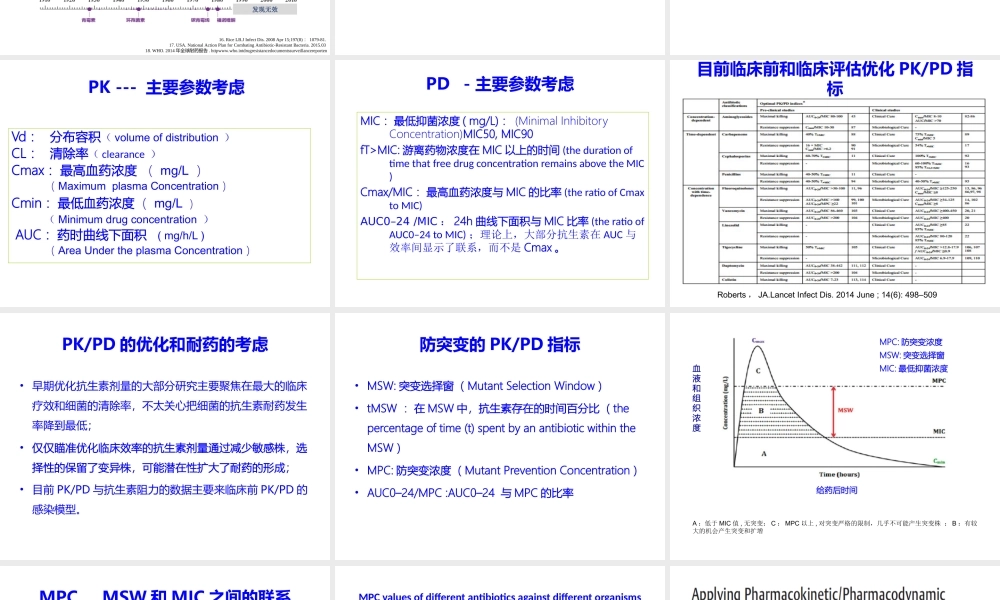Viewport: 1000px width, 600px height.
Task: Click the 'tMSW： 在 MSW 中' bullet
Action: tap(501, 428)
